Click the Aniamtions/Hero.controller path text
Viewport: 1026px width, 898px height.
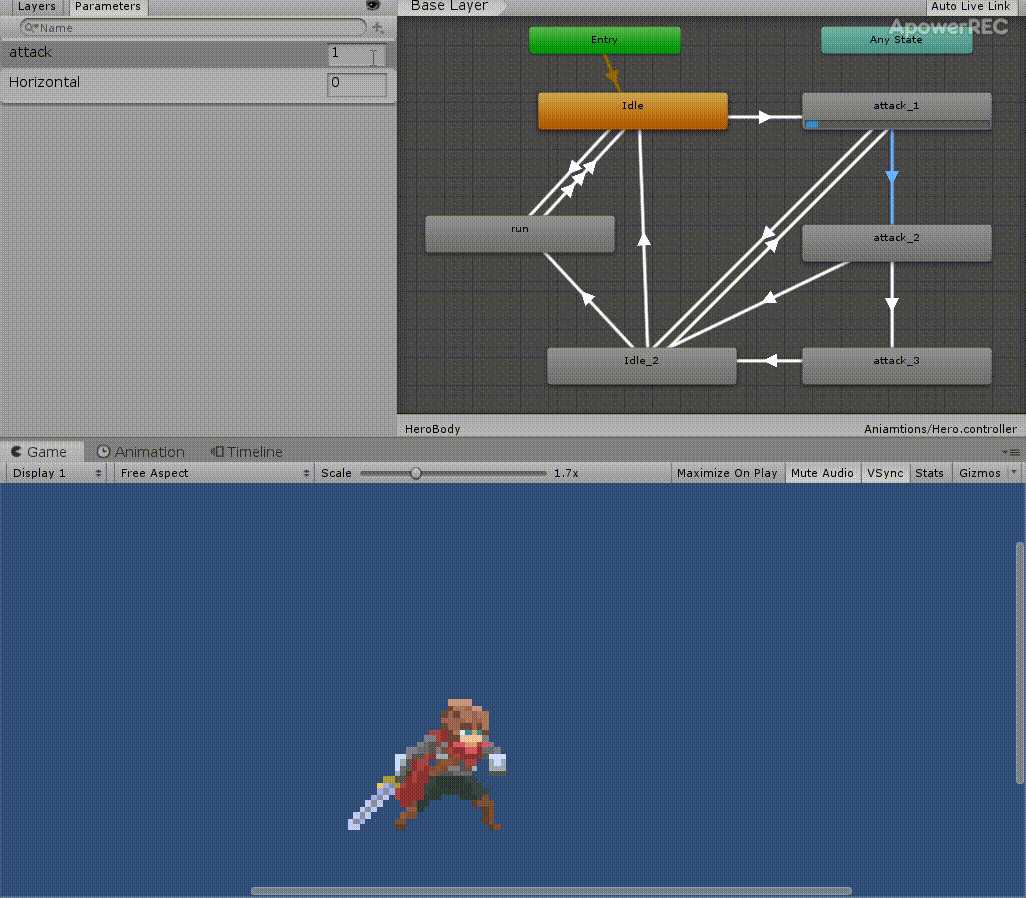pos(940,429)
